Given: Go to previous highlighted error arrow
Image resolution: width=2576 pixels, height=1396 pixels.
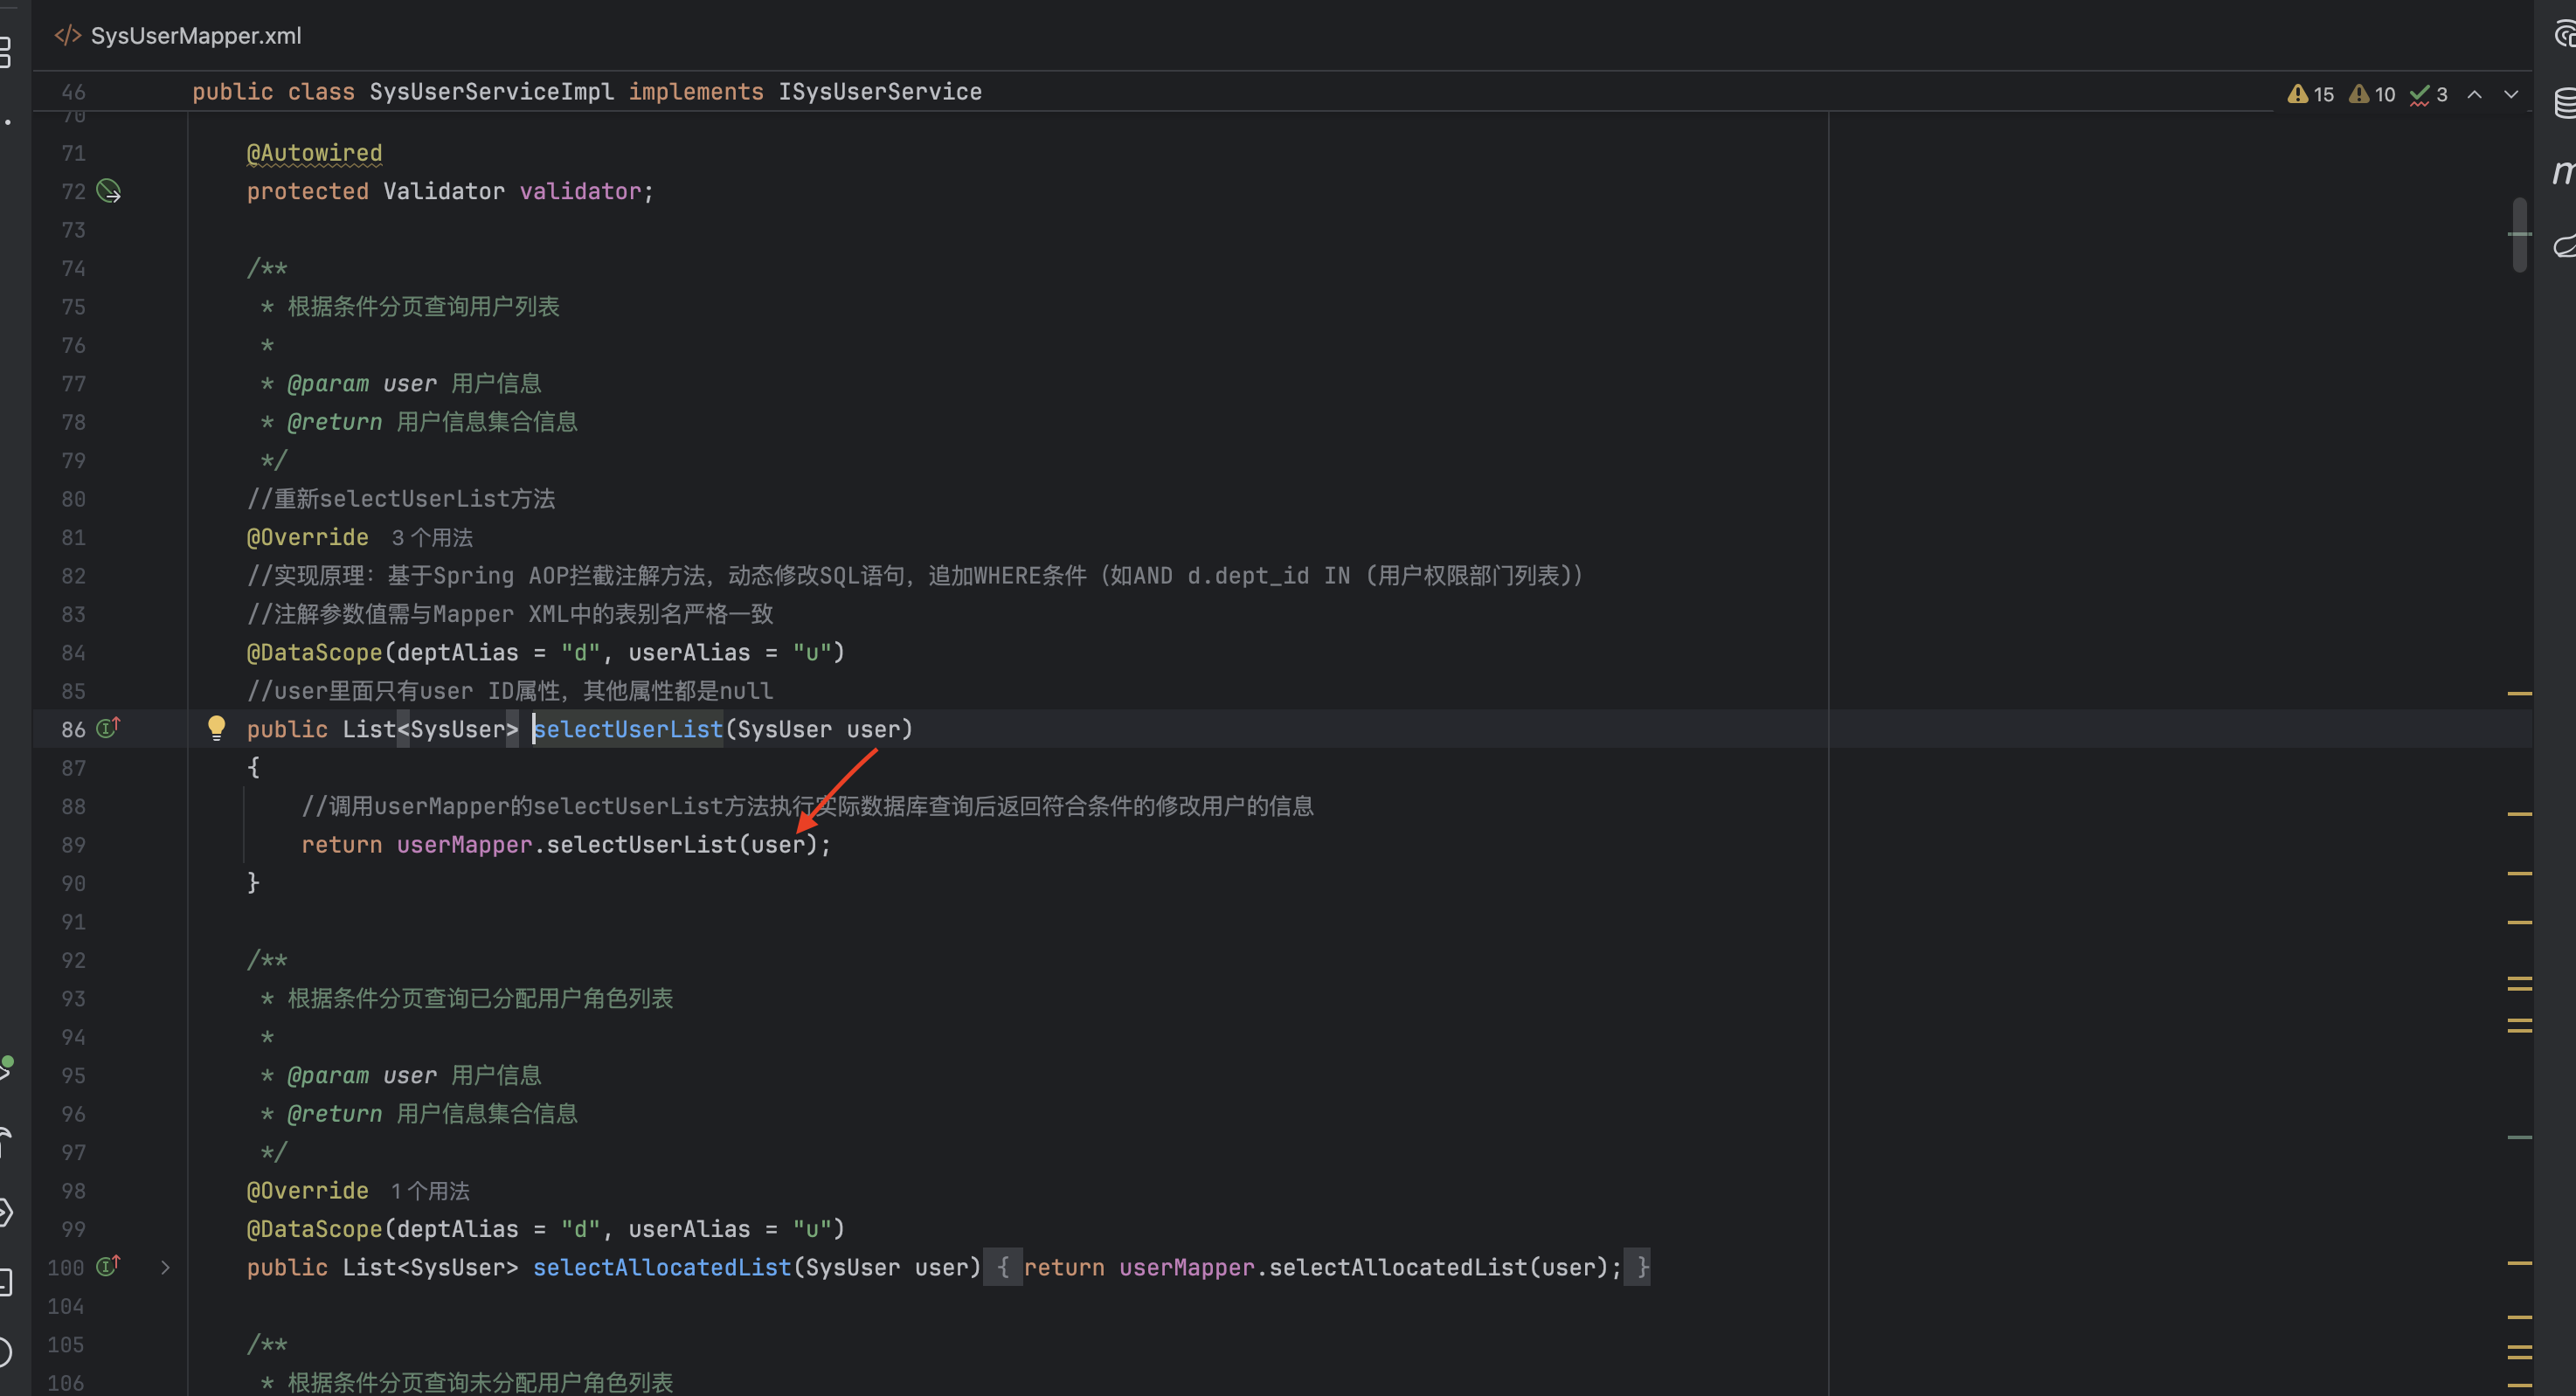Looking at the screenshot, I should click(x=2475, y=94).
